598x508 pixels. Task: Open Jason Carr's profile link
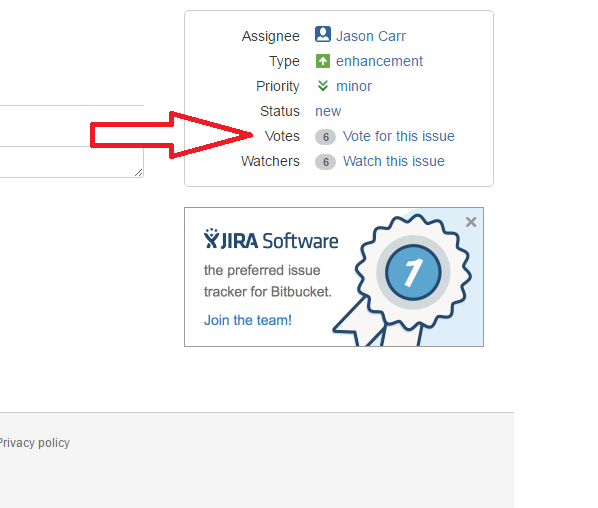371,36
